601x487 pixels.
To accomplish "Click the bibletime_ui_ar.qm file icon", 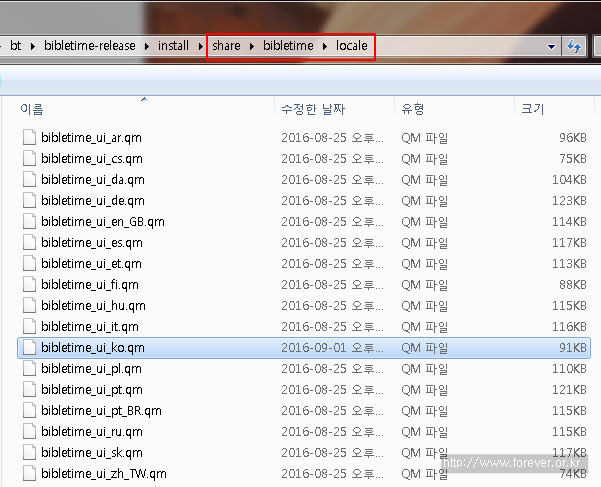I will point(30,137).
